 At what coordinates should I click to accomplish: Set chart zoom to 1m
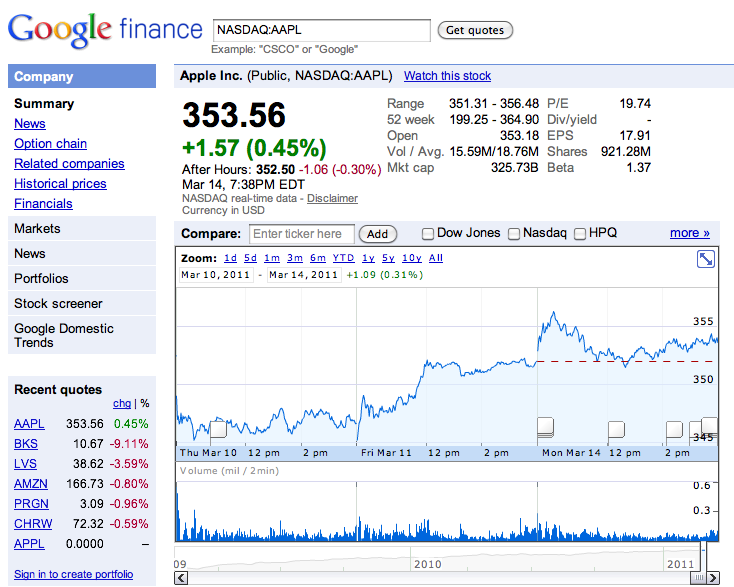coord(271,258)
